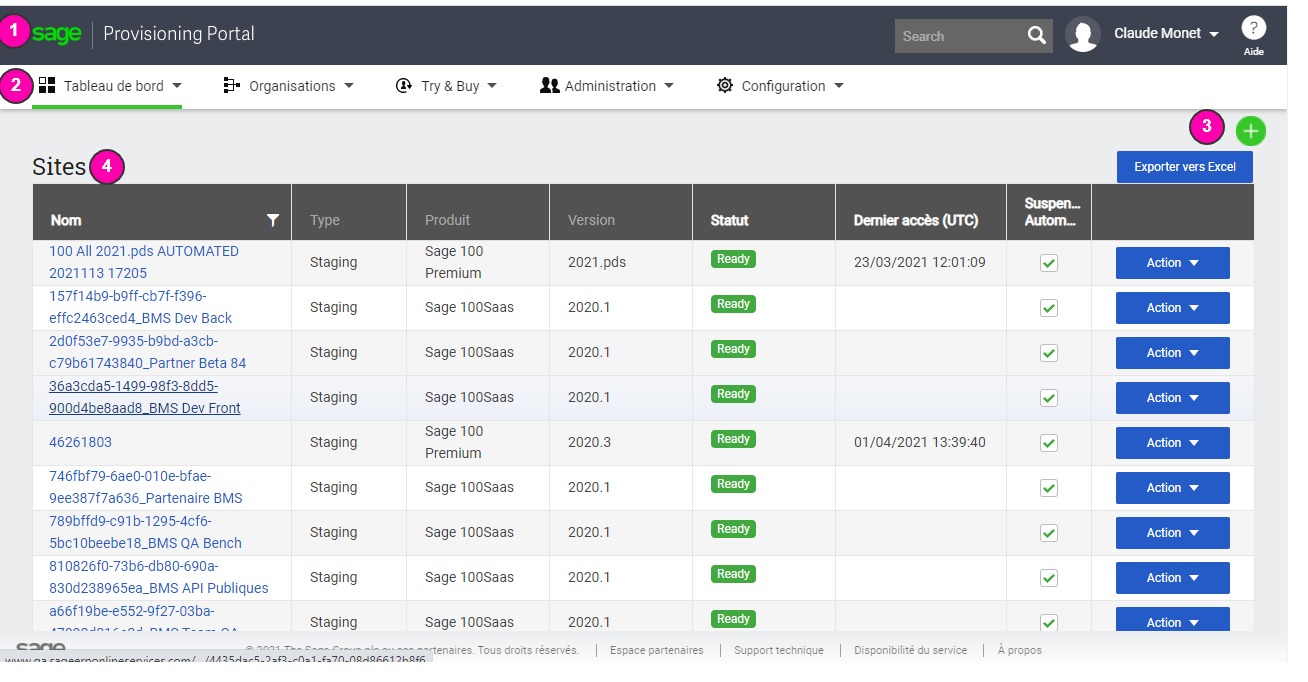This screenshot has height=682, width=1308.
Task: Open the Tableau de bord menu
Action: click(x=110, y=86)
